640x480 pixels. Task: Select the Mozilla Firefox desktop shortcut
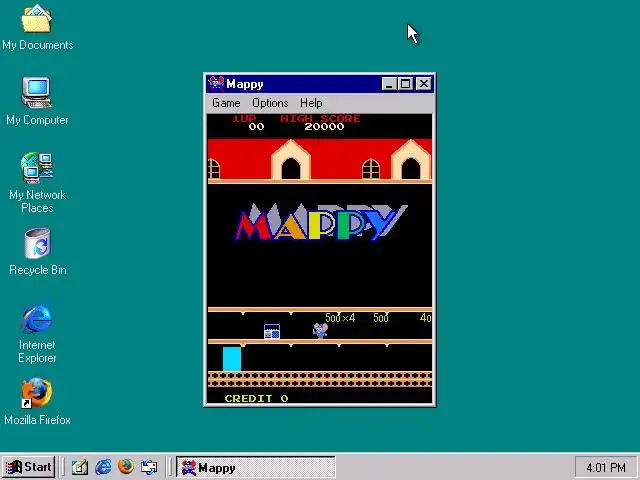(37, 402)
